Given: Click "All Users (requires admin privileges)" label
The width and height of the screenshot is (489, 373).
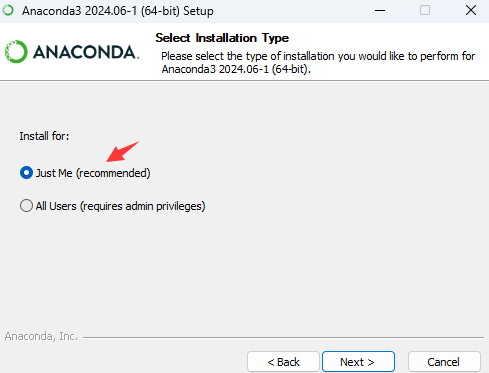Looking at the screenshot, I should [x=120, y=206].
